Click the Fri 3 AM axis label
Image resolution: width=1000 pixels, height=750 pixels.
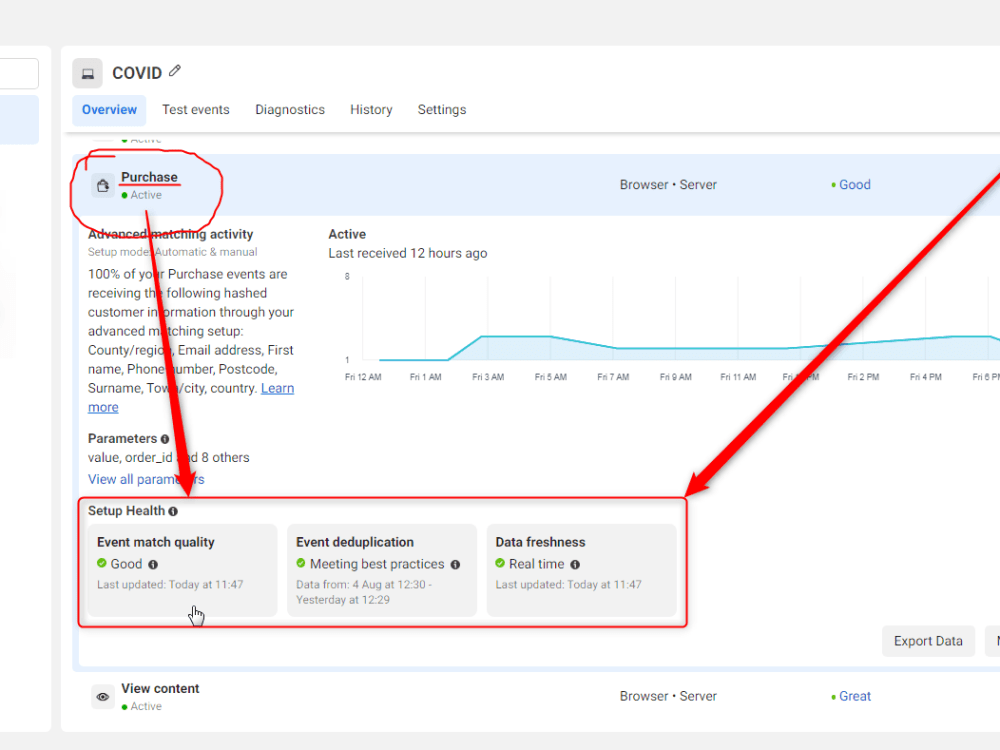pyautogui.click(x=488, y=378)
